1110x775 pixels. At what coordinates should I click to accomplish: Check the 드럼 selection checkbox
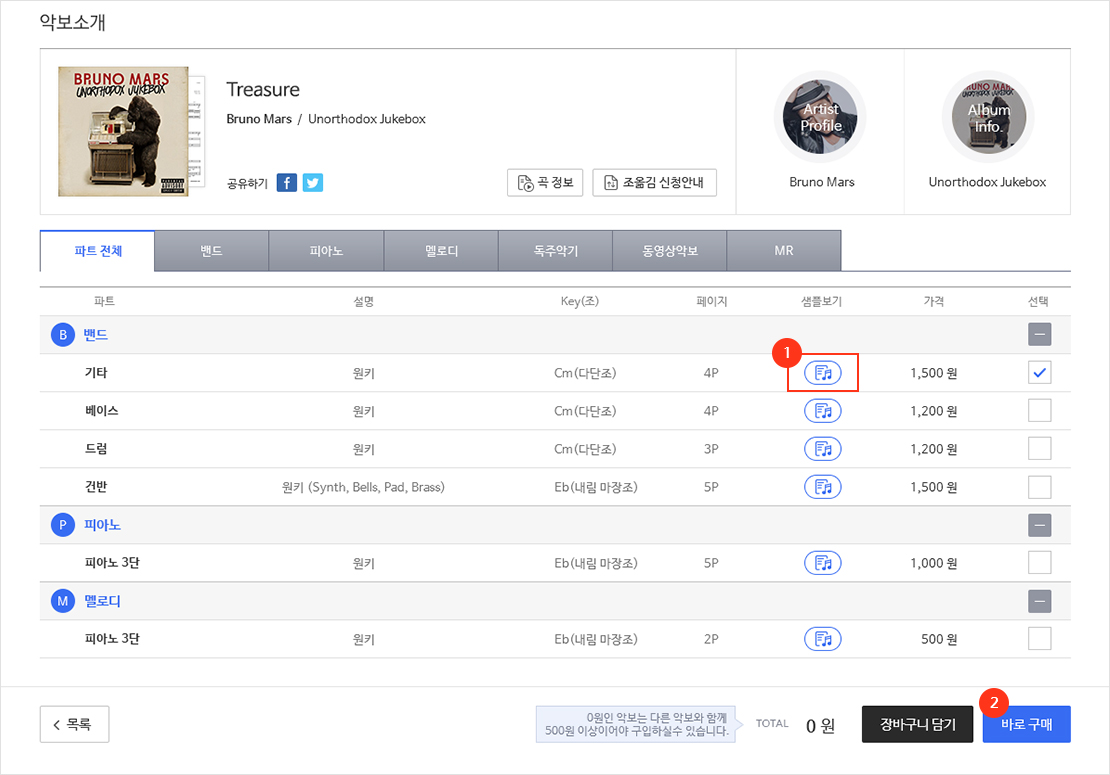[1039, 449]
